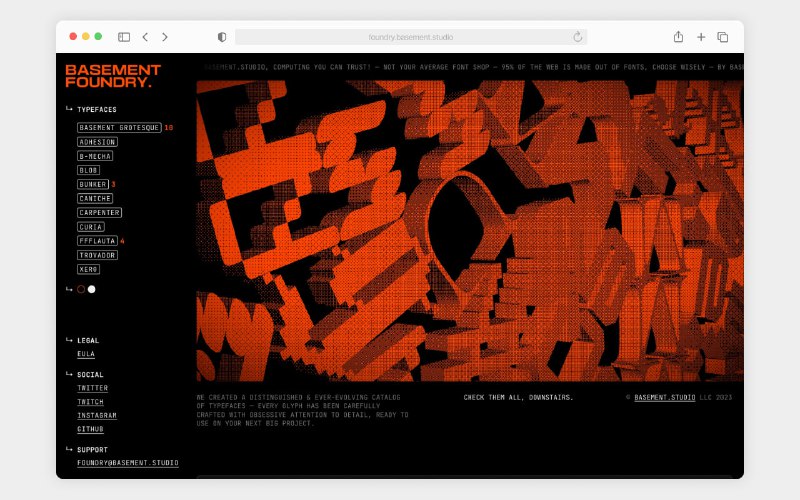Open the Instagram link
The width and height of the screenshot is (800, 500).
point(97,416)
